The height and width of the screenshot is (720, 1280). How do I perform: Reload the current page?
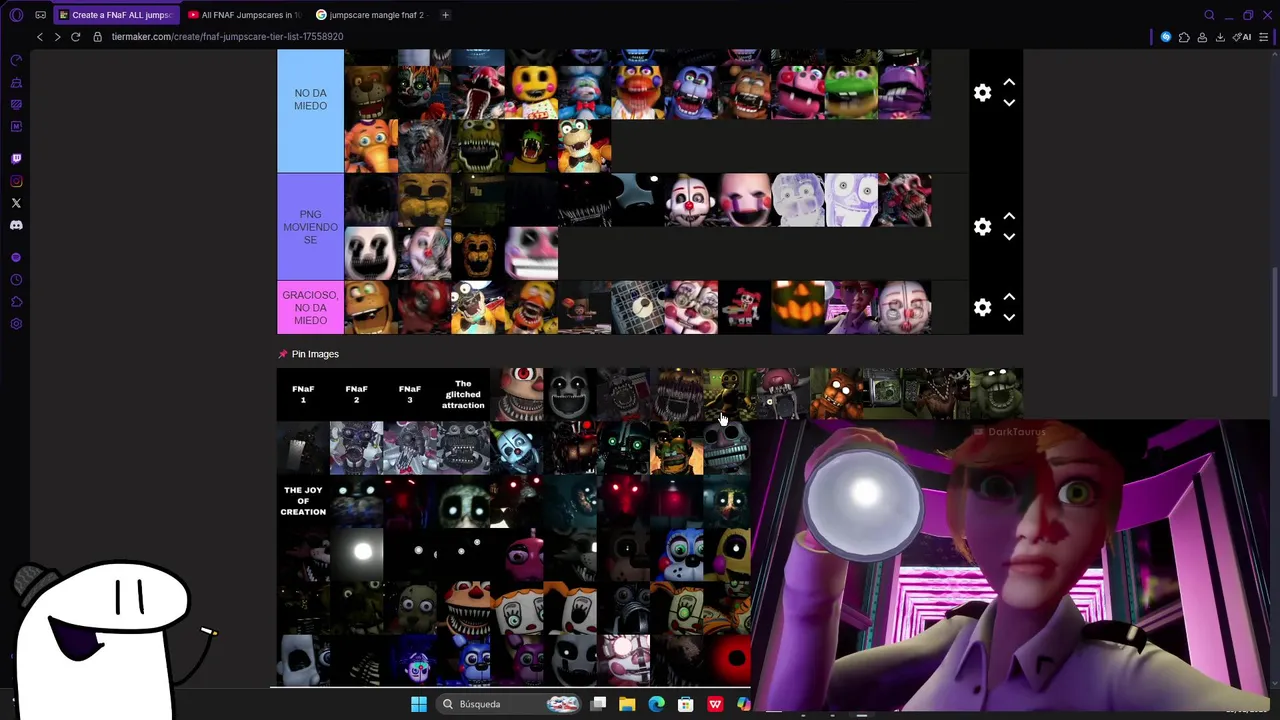coord(75,37)
